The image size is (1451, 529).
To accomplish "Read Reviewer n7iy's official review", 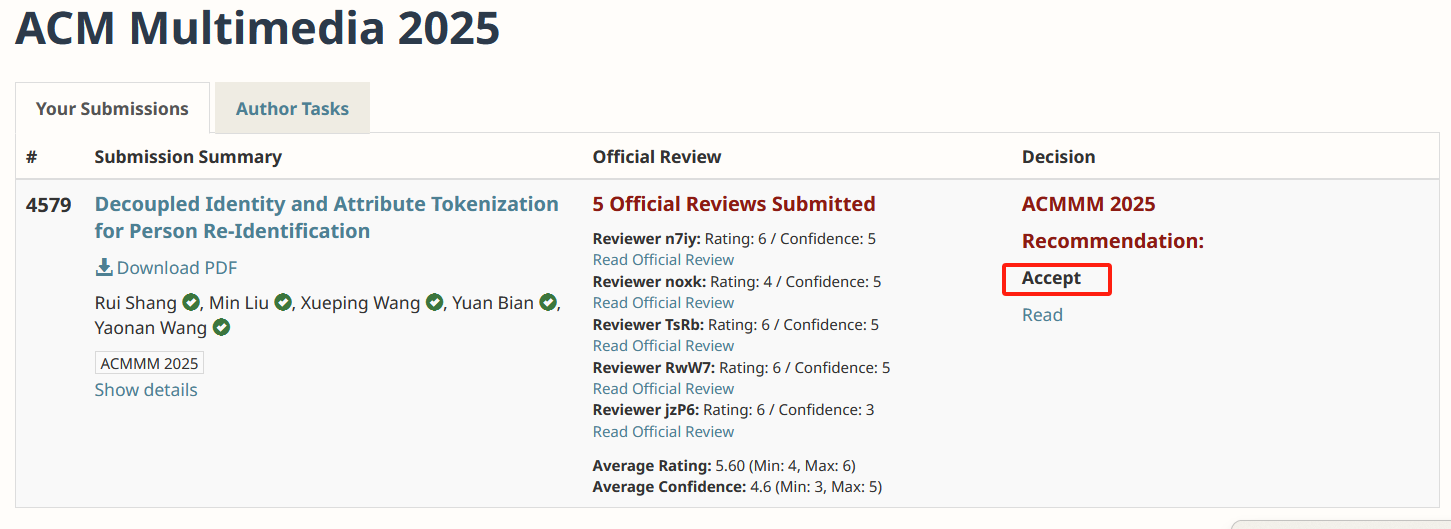I will pyautogui.click(x=663, y=260).
